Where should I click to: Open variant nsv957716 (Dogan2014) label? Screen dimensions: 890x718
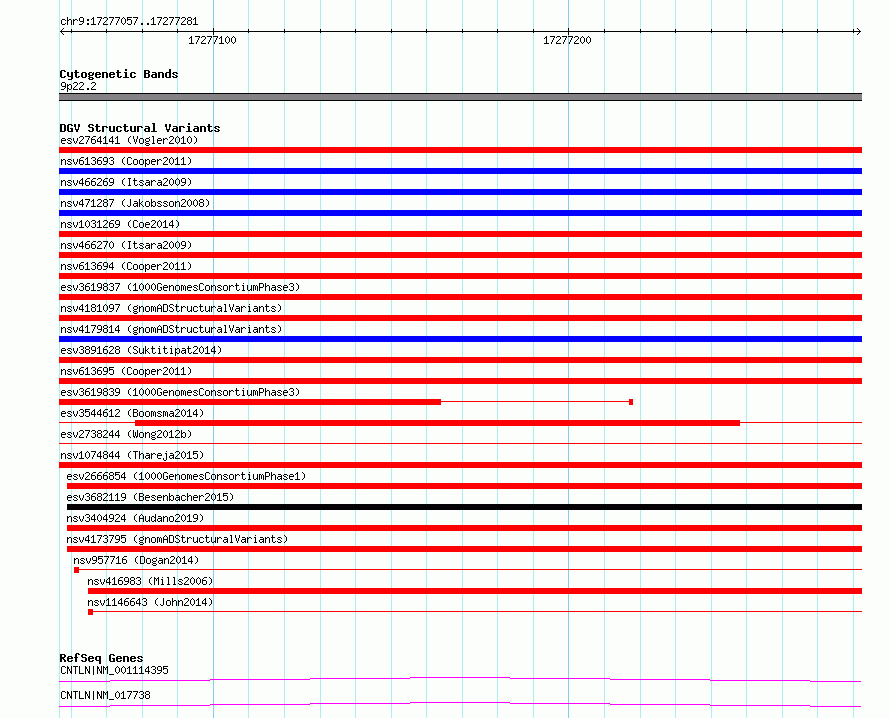coord(136,560)
